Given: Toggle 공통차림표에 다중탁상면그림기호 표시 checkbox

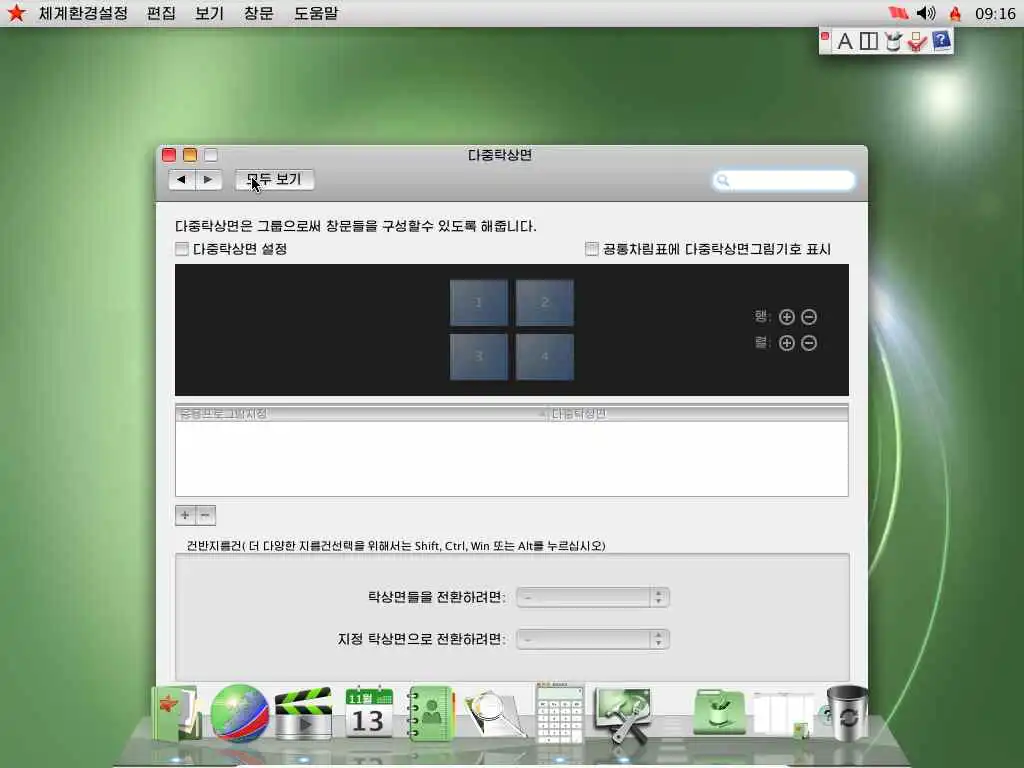Looking at the screenshot, I should pos(592,249).
